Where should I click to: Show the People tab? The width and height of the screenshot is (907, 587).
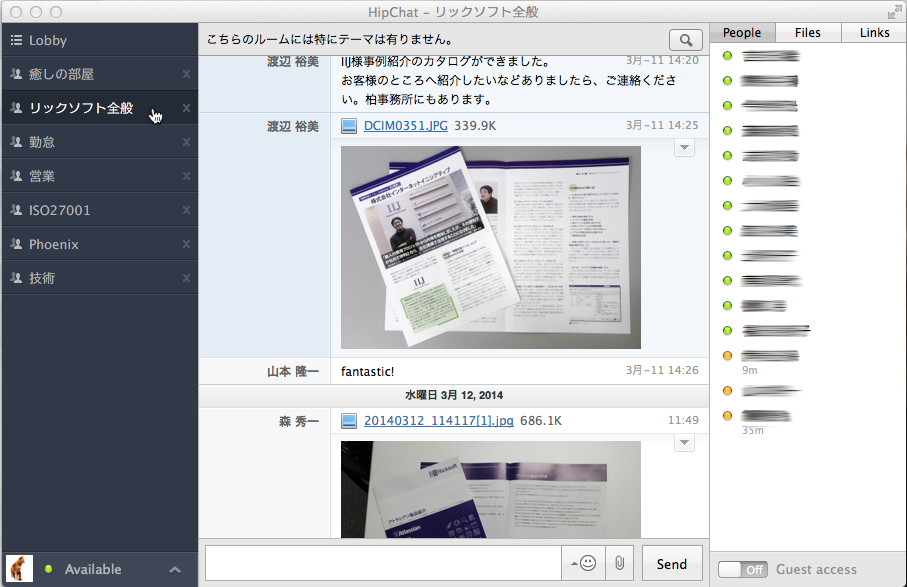pos(742,32)
